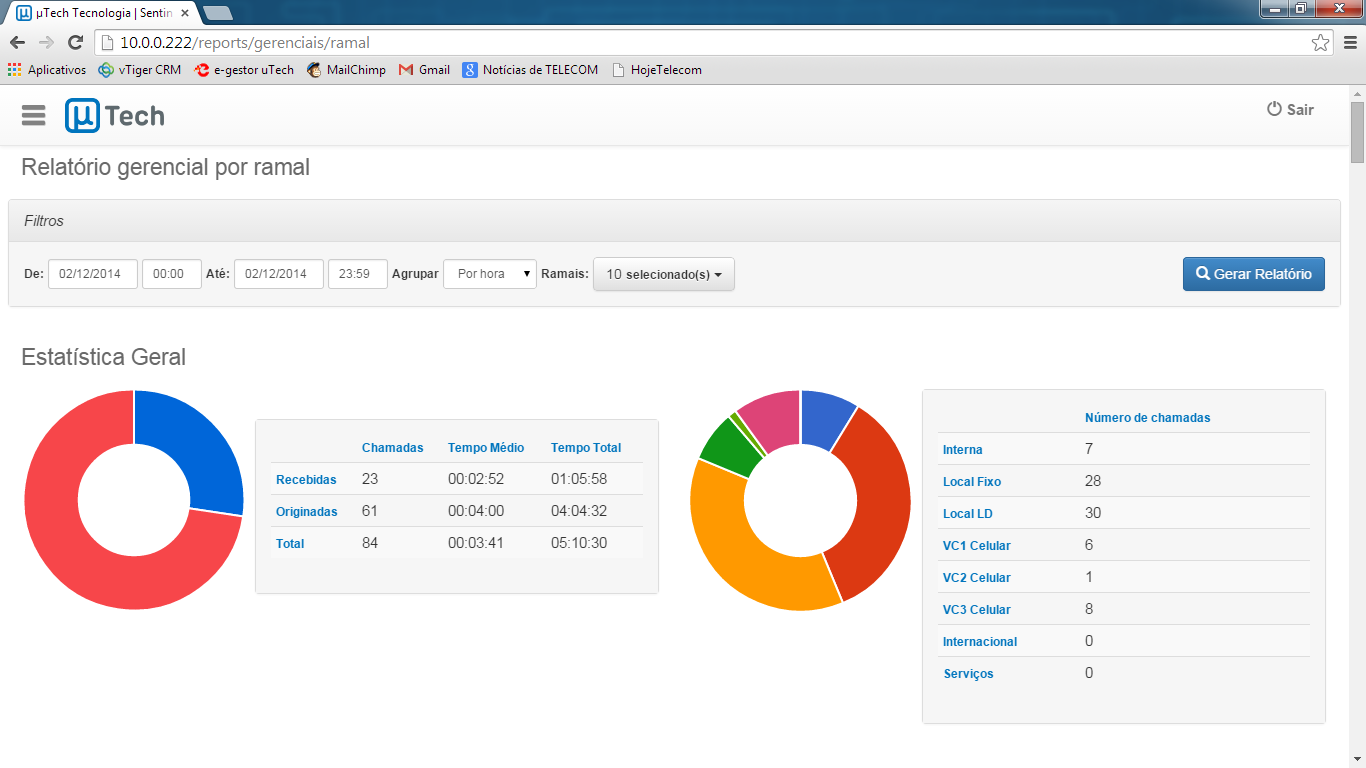This screenshot has width=1366, height=768.
Task: Open vTiger CRM bookmark
Action: [x=140, y=70]
